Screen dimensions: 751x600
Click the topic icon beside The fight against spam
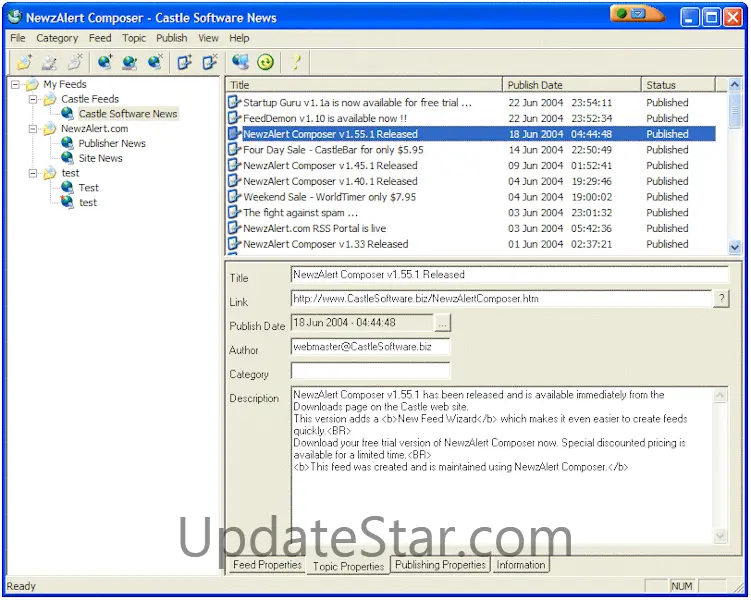(234, 212)
